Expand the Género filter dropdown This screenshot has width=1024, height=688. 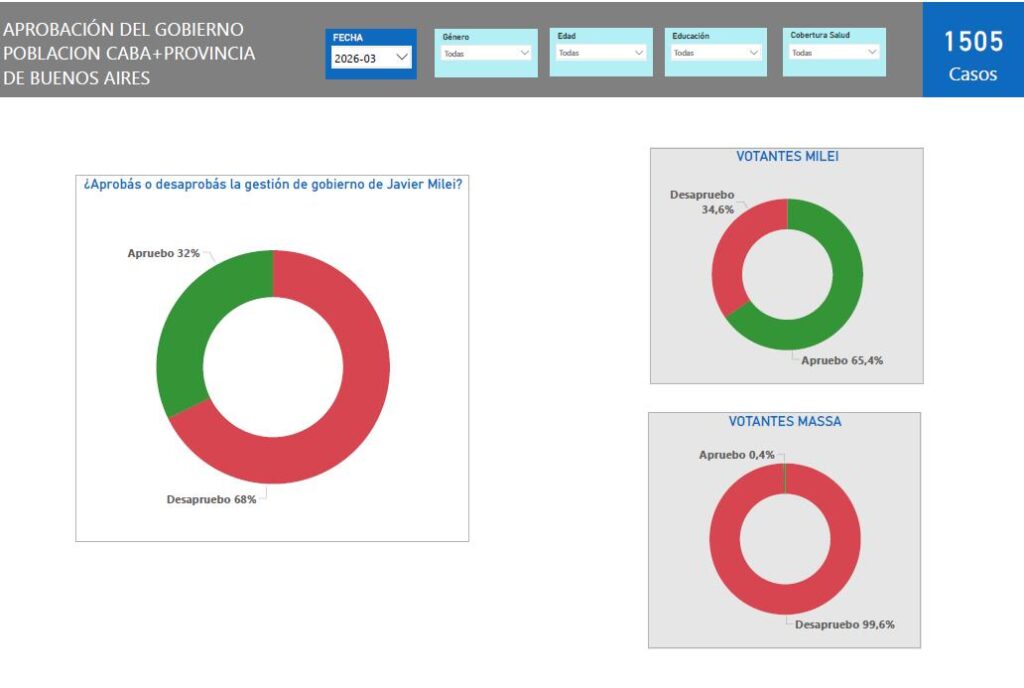click(x=487, y=53)
